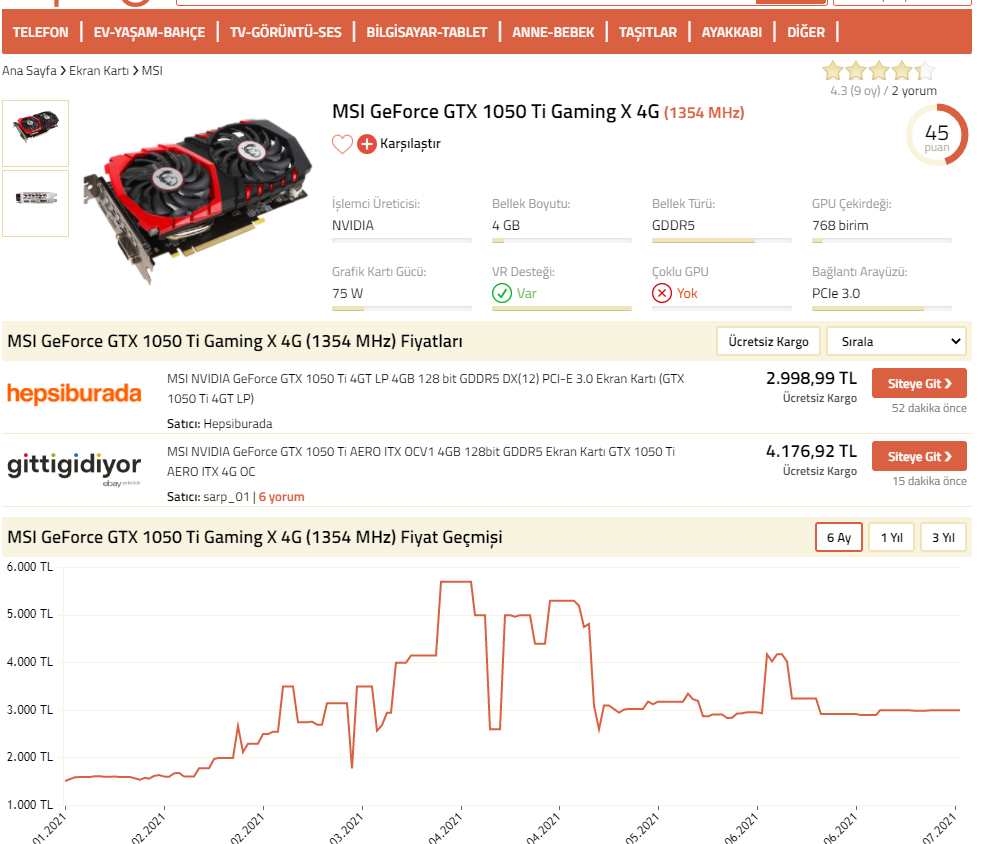Click the 15 dakika önce timestamp
Image resolution: width=985 pixels, height=844 pixels.
[x=930, y=481]
